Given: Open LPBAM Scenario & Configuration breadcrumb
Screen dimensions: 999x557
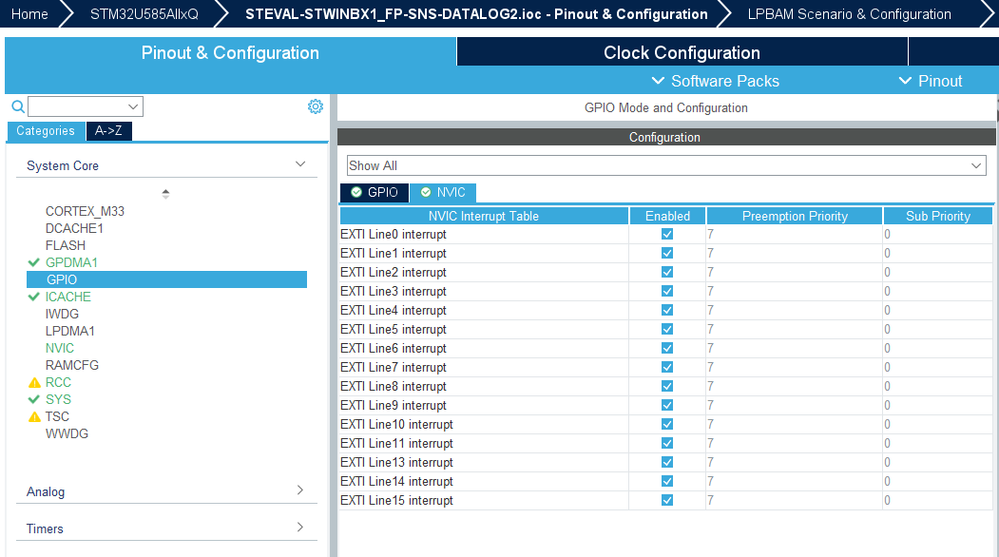Looking at the screenshot, I should pos(849,14).
